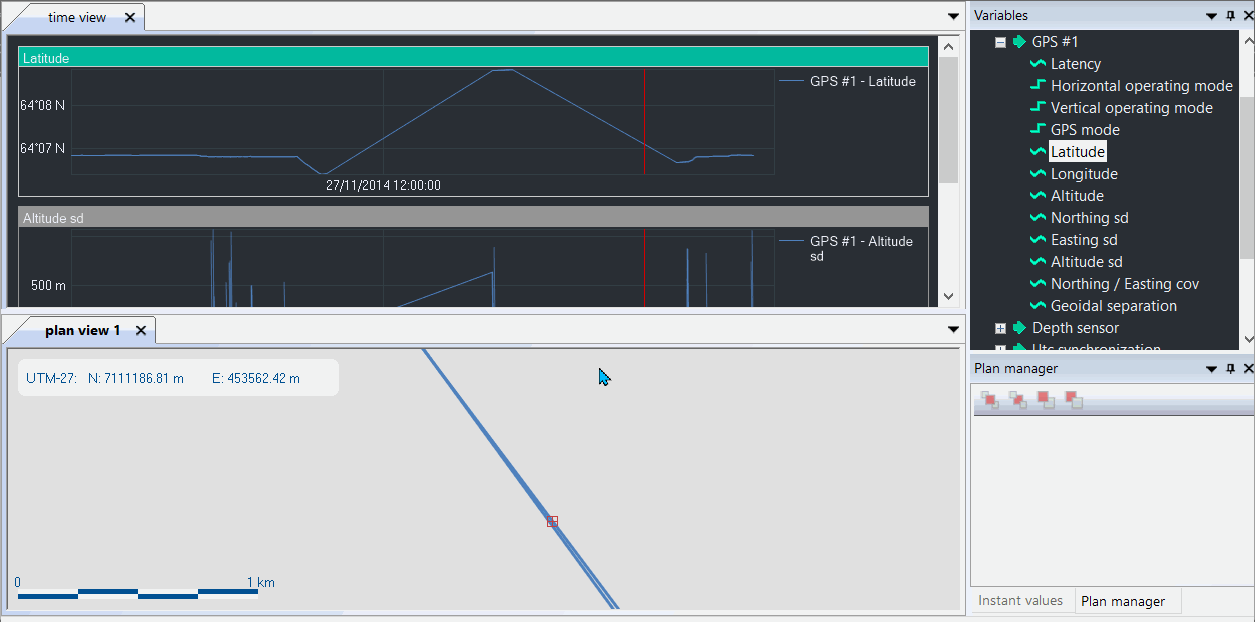Screen dimensions: 1255x622
Task: Click the leftmost layer-order icon in Plan manager
Action: tap(990, 400)
